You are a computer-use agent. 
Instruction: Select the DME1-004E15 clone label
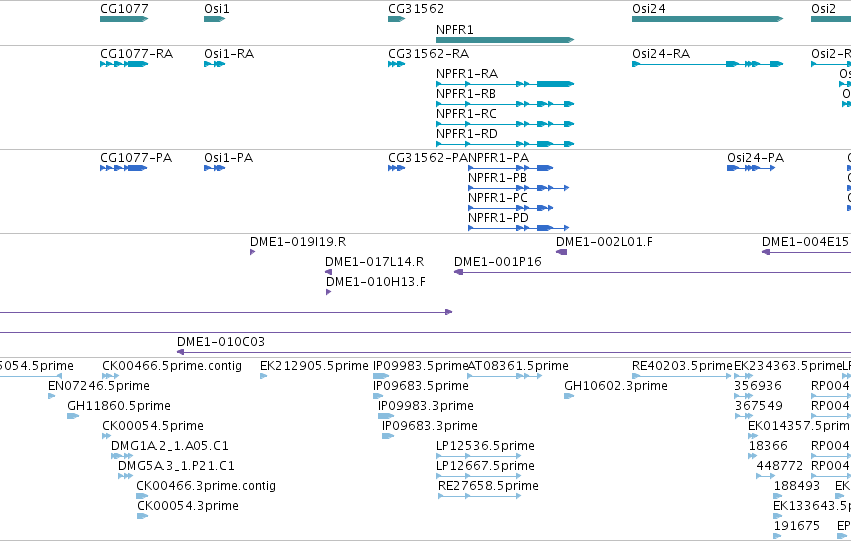point(805,242)
